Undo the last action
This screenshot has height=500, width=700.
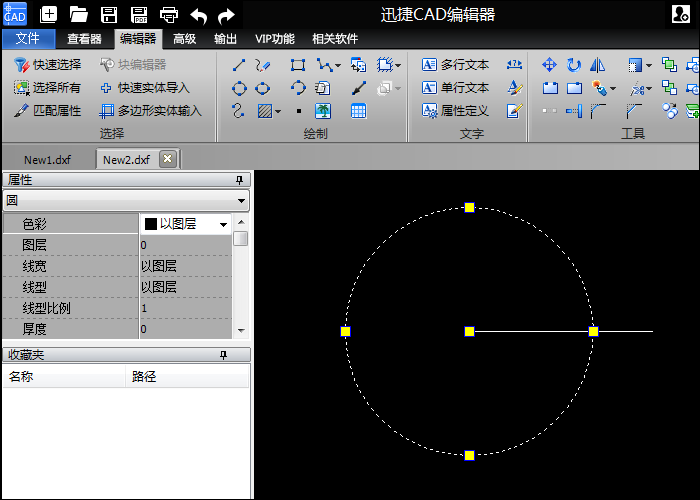(198, 16)
